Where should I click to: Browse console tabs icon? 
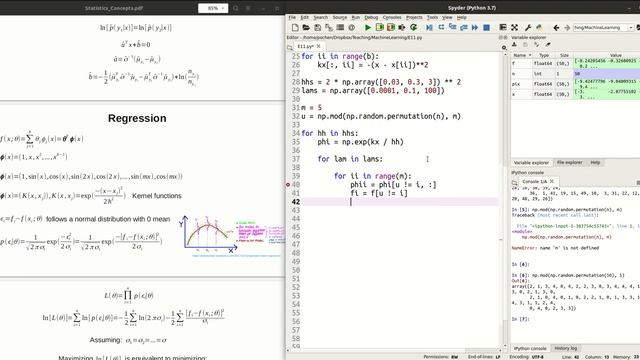coord(514,182)
